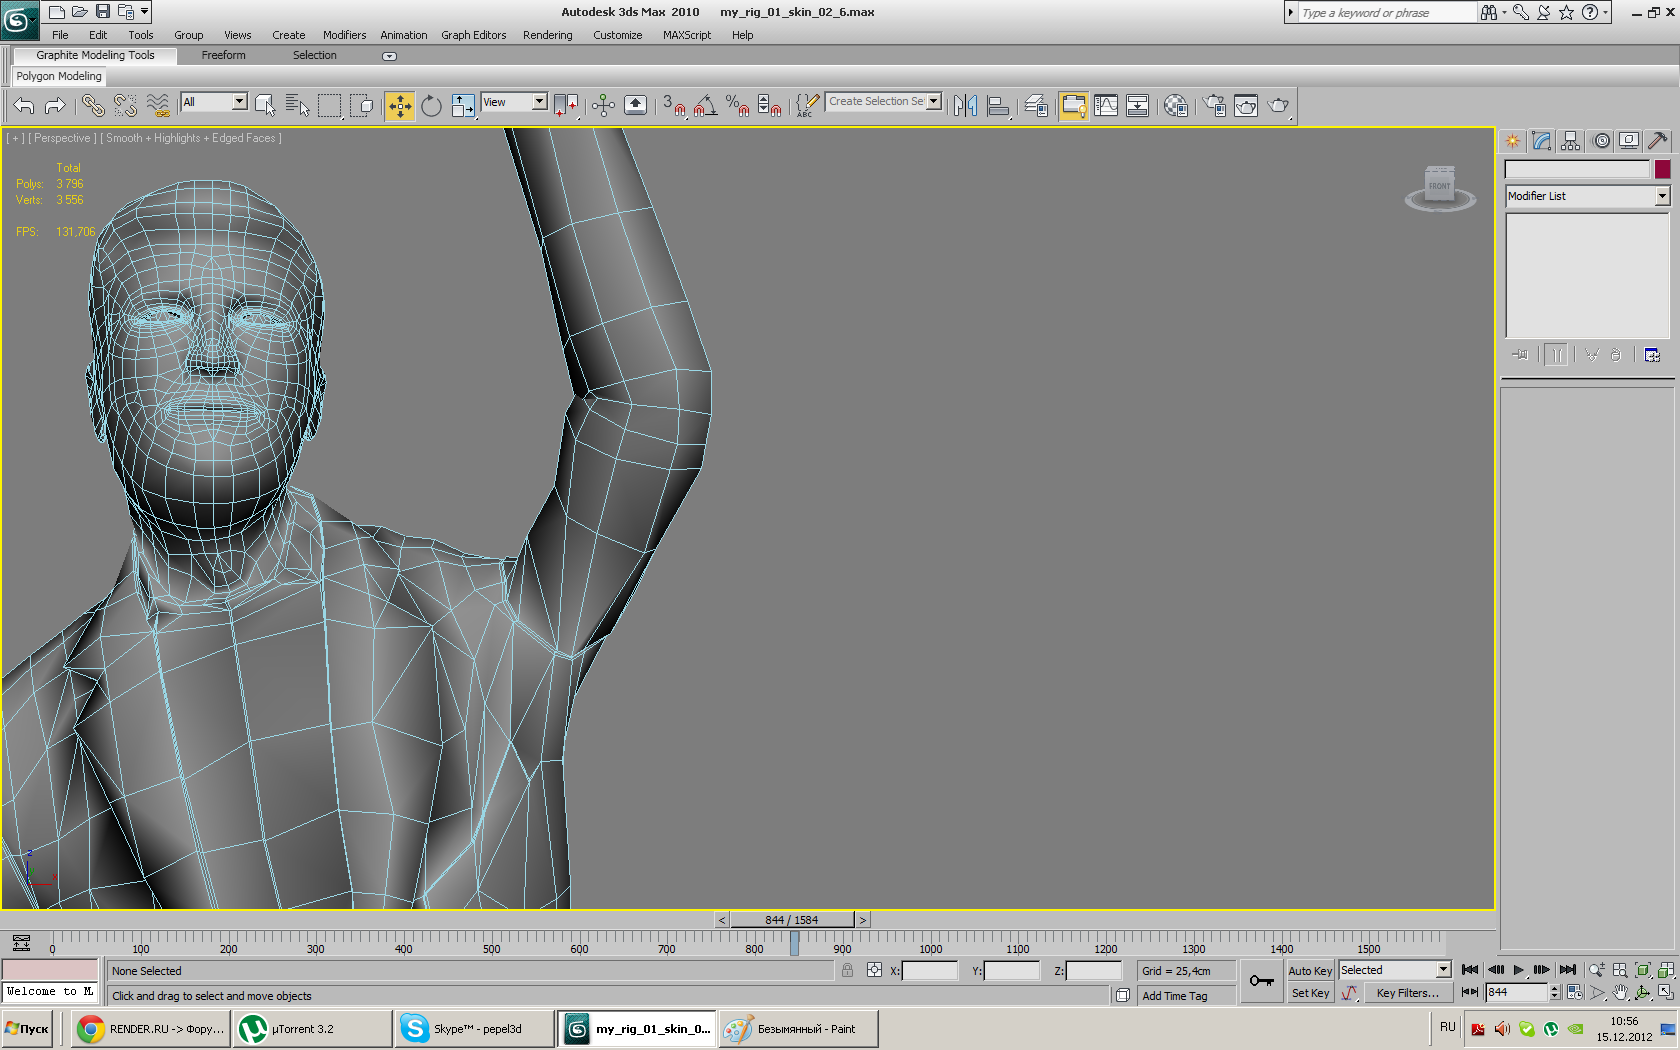Toggle the 3D Snaps button
The width and height of the screenshot is (1680, 1050).
pyautogui.click(x=674, y=106)
